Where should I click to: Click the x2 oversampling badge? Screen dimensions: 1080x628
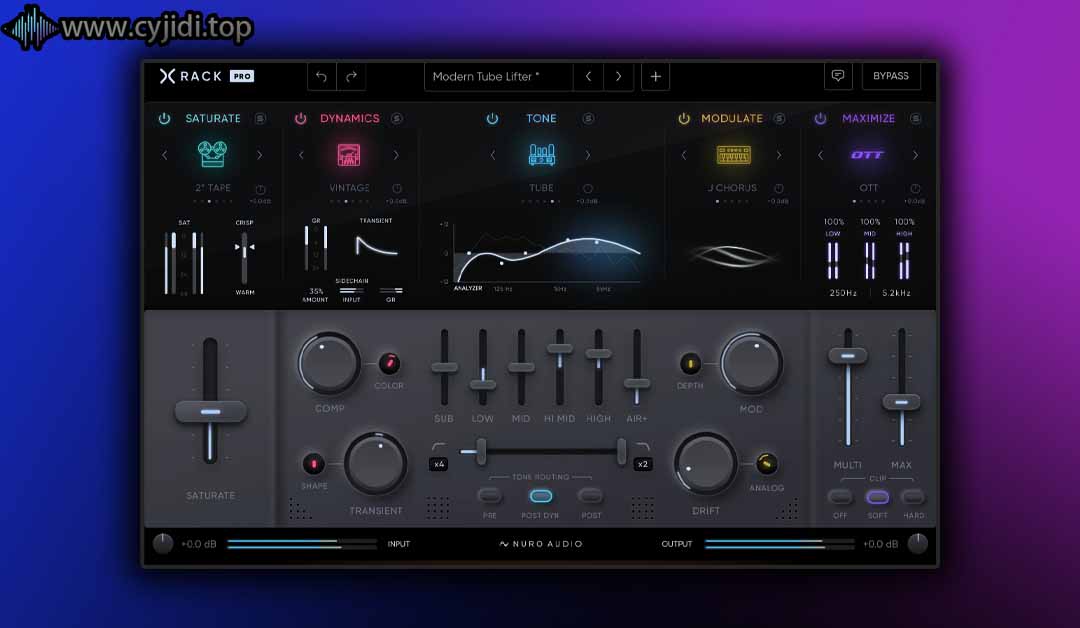tap(643, 464)
